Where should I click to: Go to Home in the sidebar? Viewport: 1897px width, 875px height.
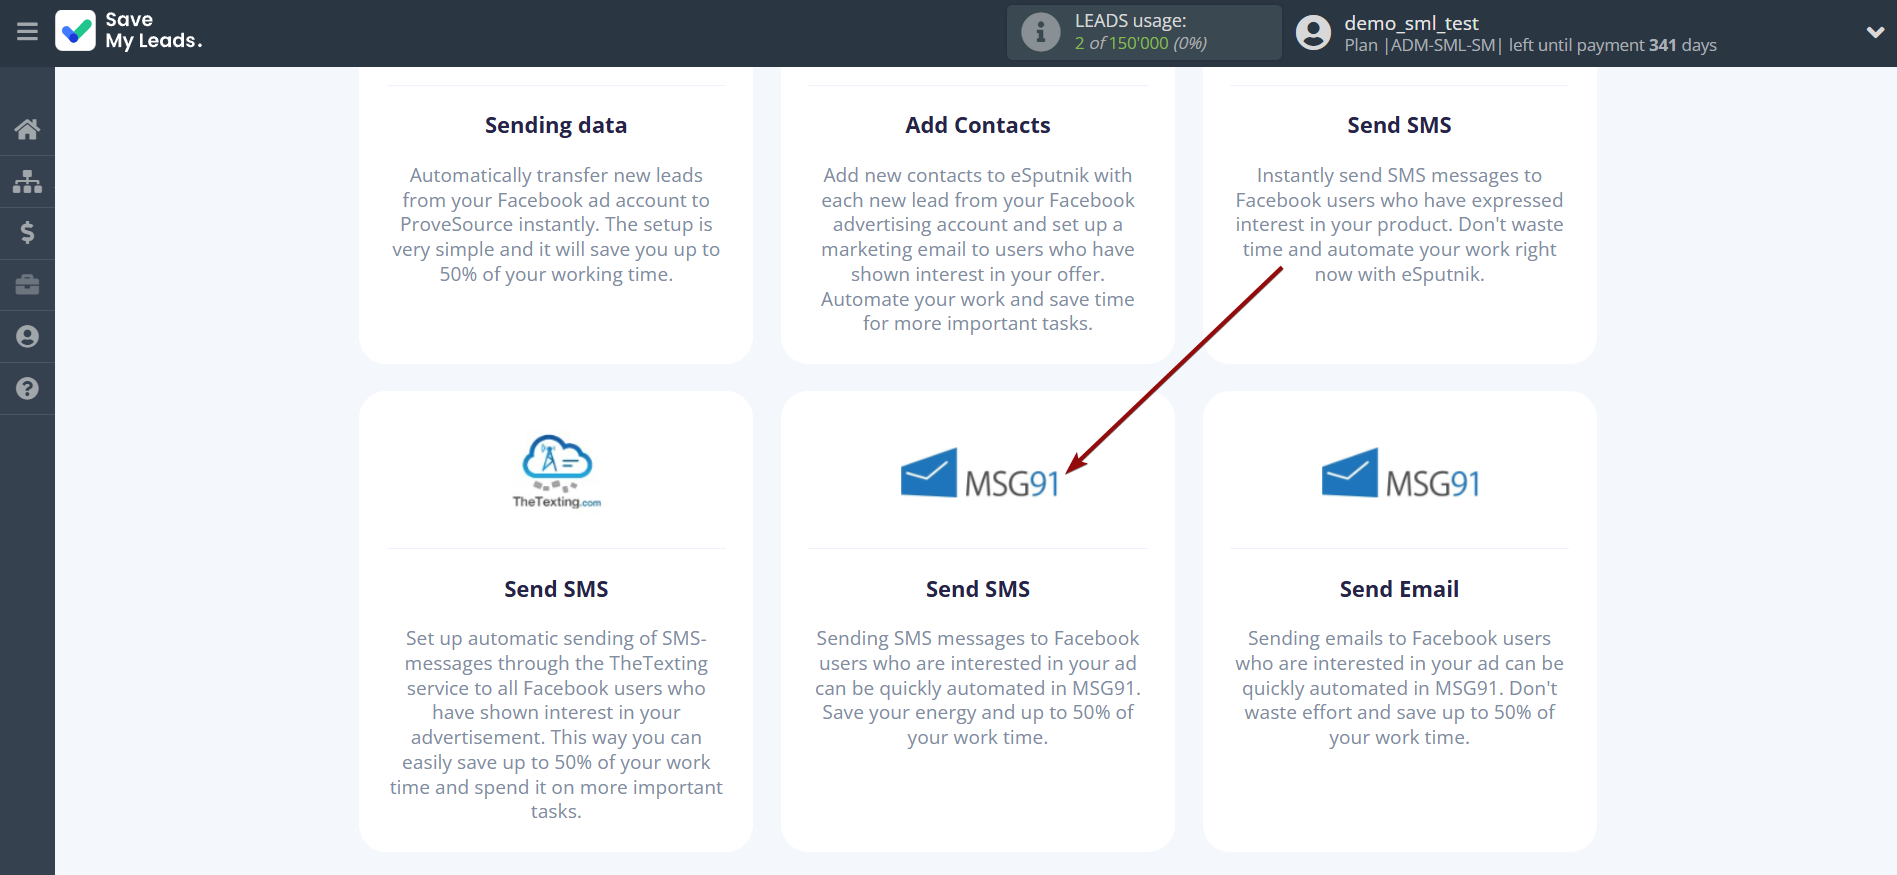point(27,129)
